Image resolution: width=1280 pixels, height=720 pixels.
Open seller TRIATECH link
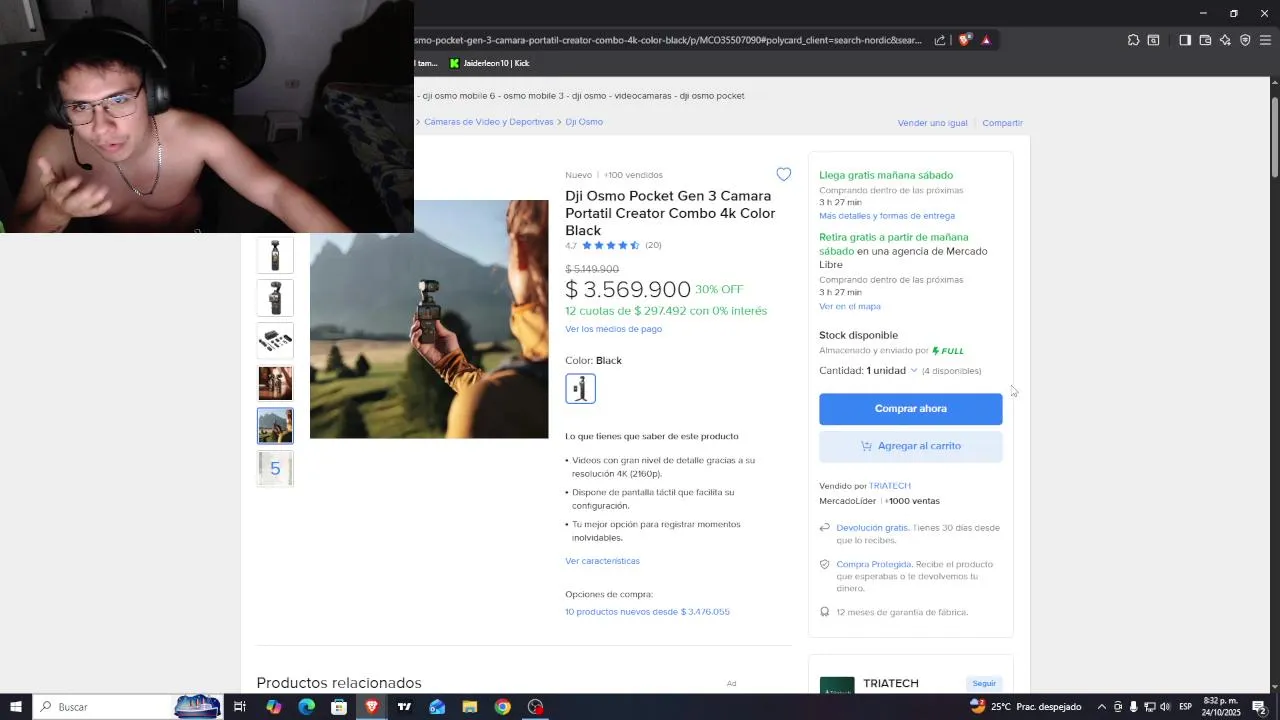pos(890,486)
